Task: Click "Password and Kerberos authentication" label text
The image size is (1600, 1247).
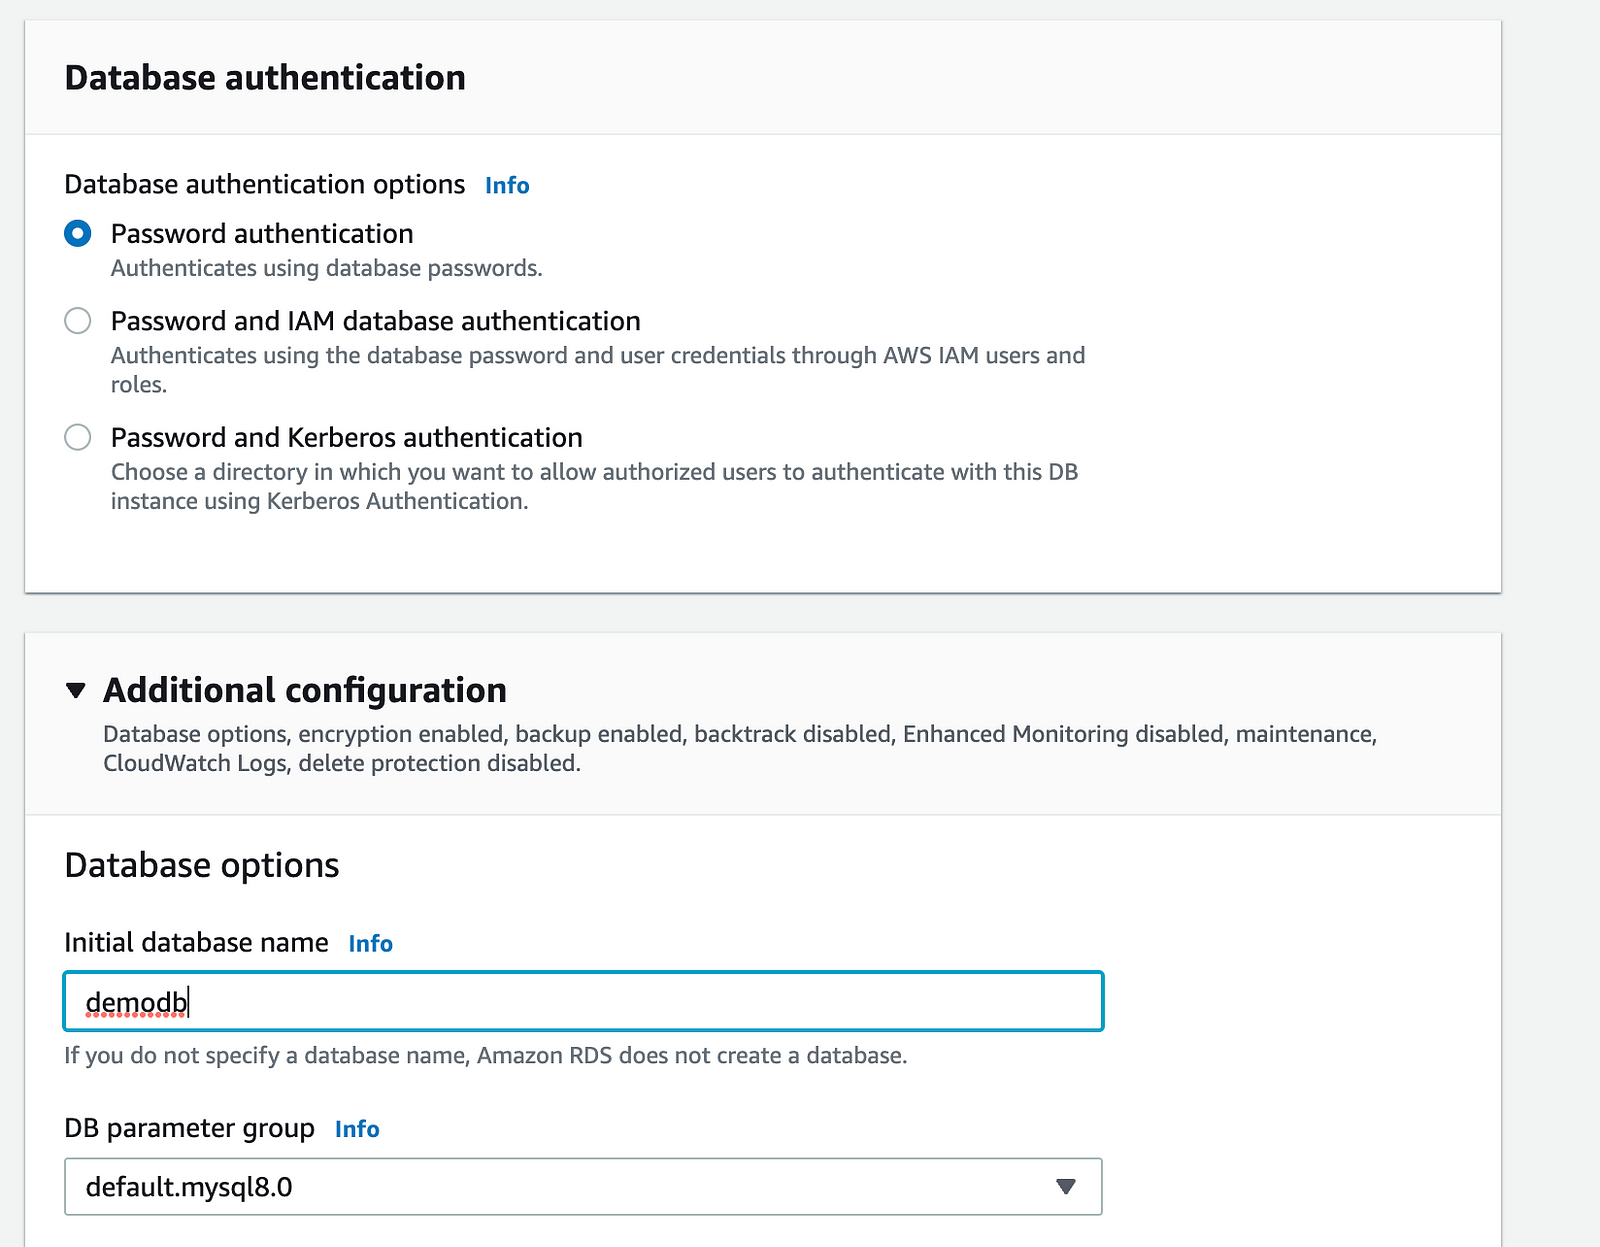Action: coord(346,438)
